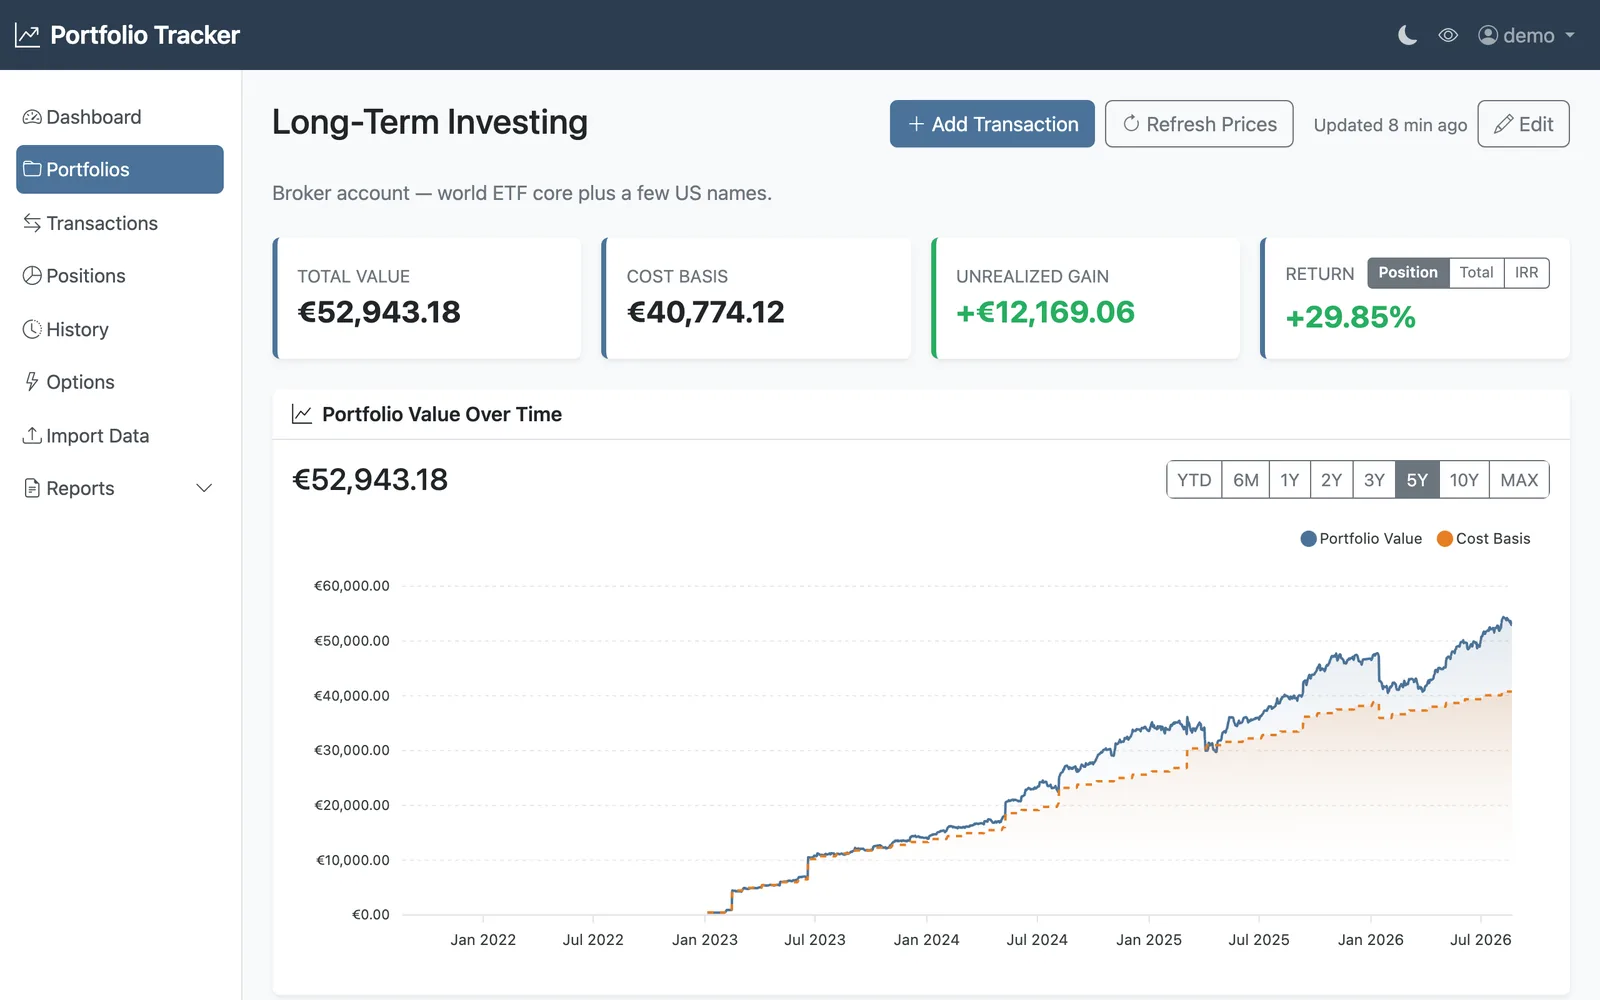Set chart range to 3Y

pyautogui.click(x=1374, y=480)
